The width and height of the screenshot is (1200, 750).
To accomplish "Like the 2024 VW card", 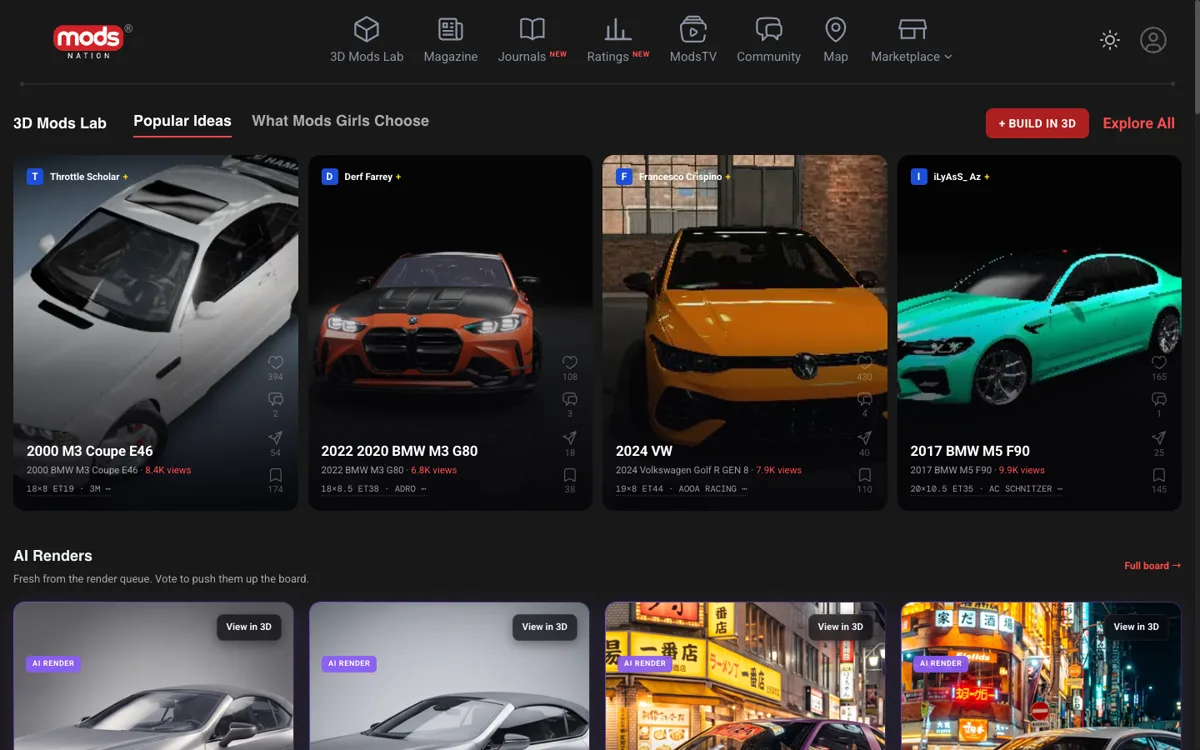I will 864,363.
